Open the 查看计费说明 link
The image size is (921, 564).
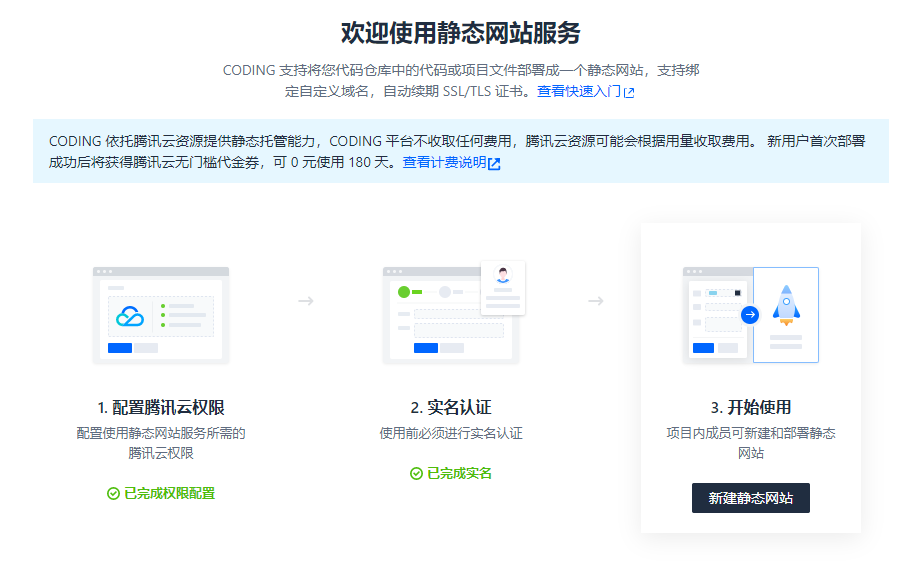point(444,162)
